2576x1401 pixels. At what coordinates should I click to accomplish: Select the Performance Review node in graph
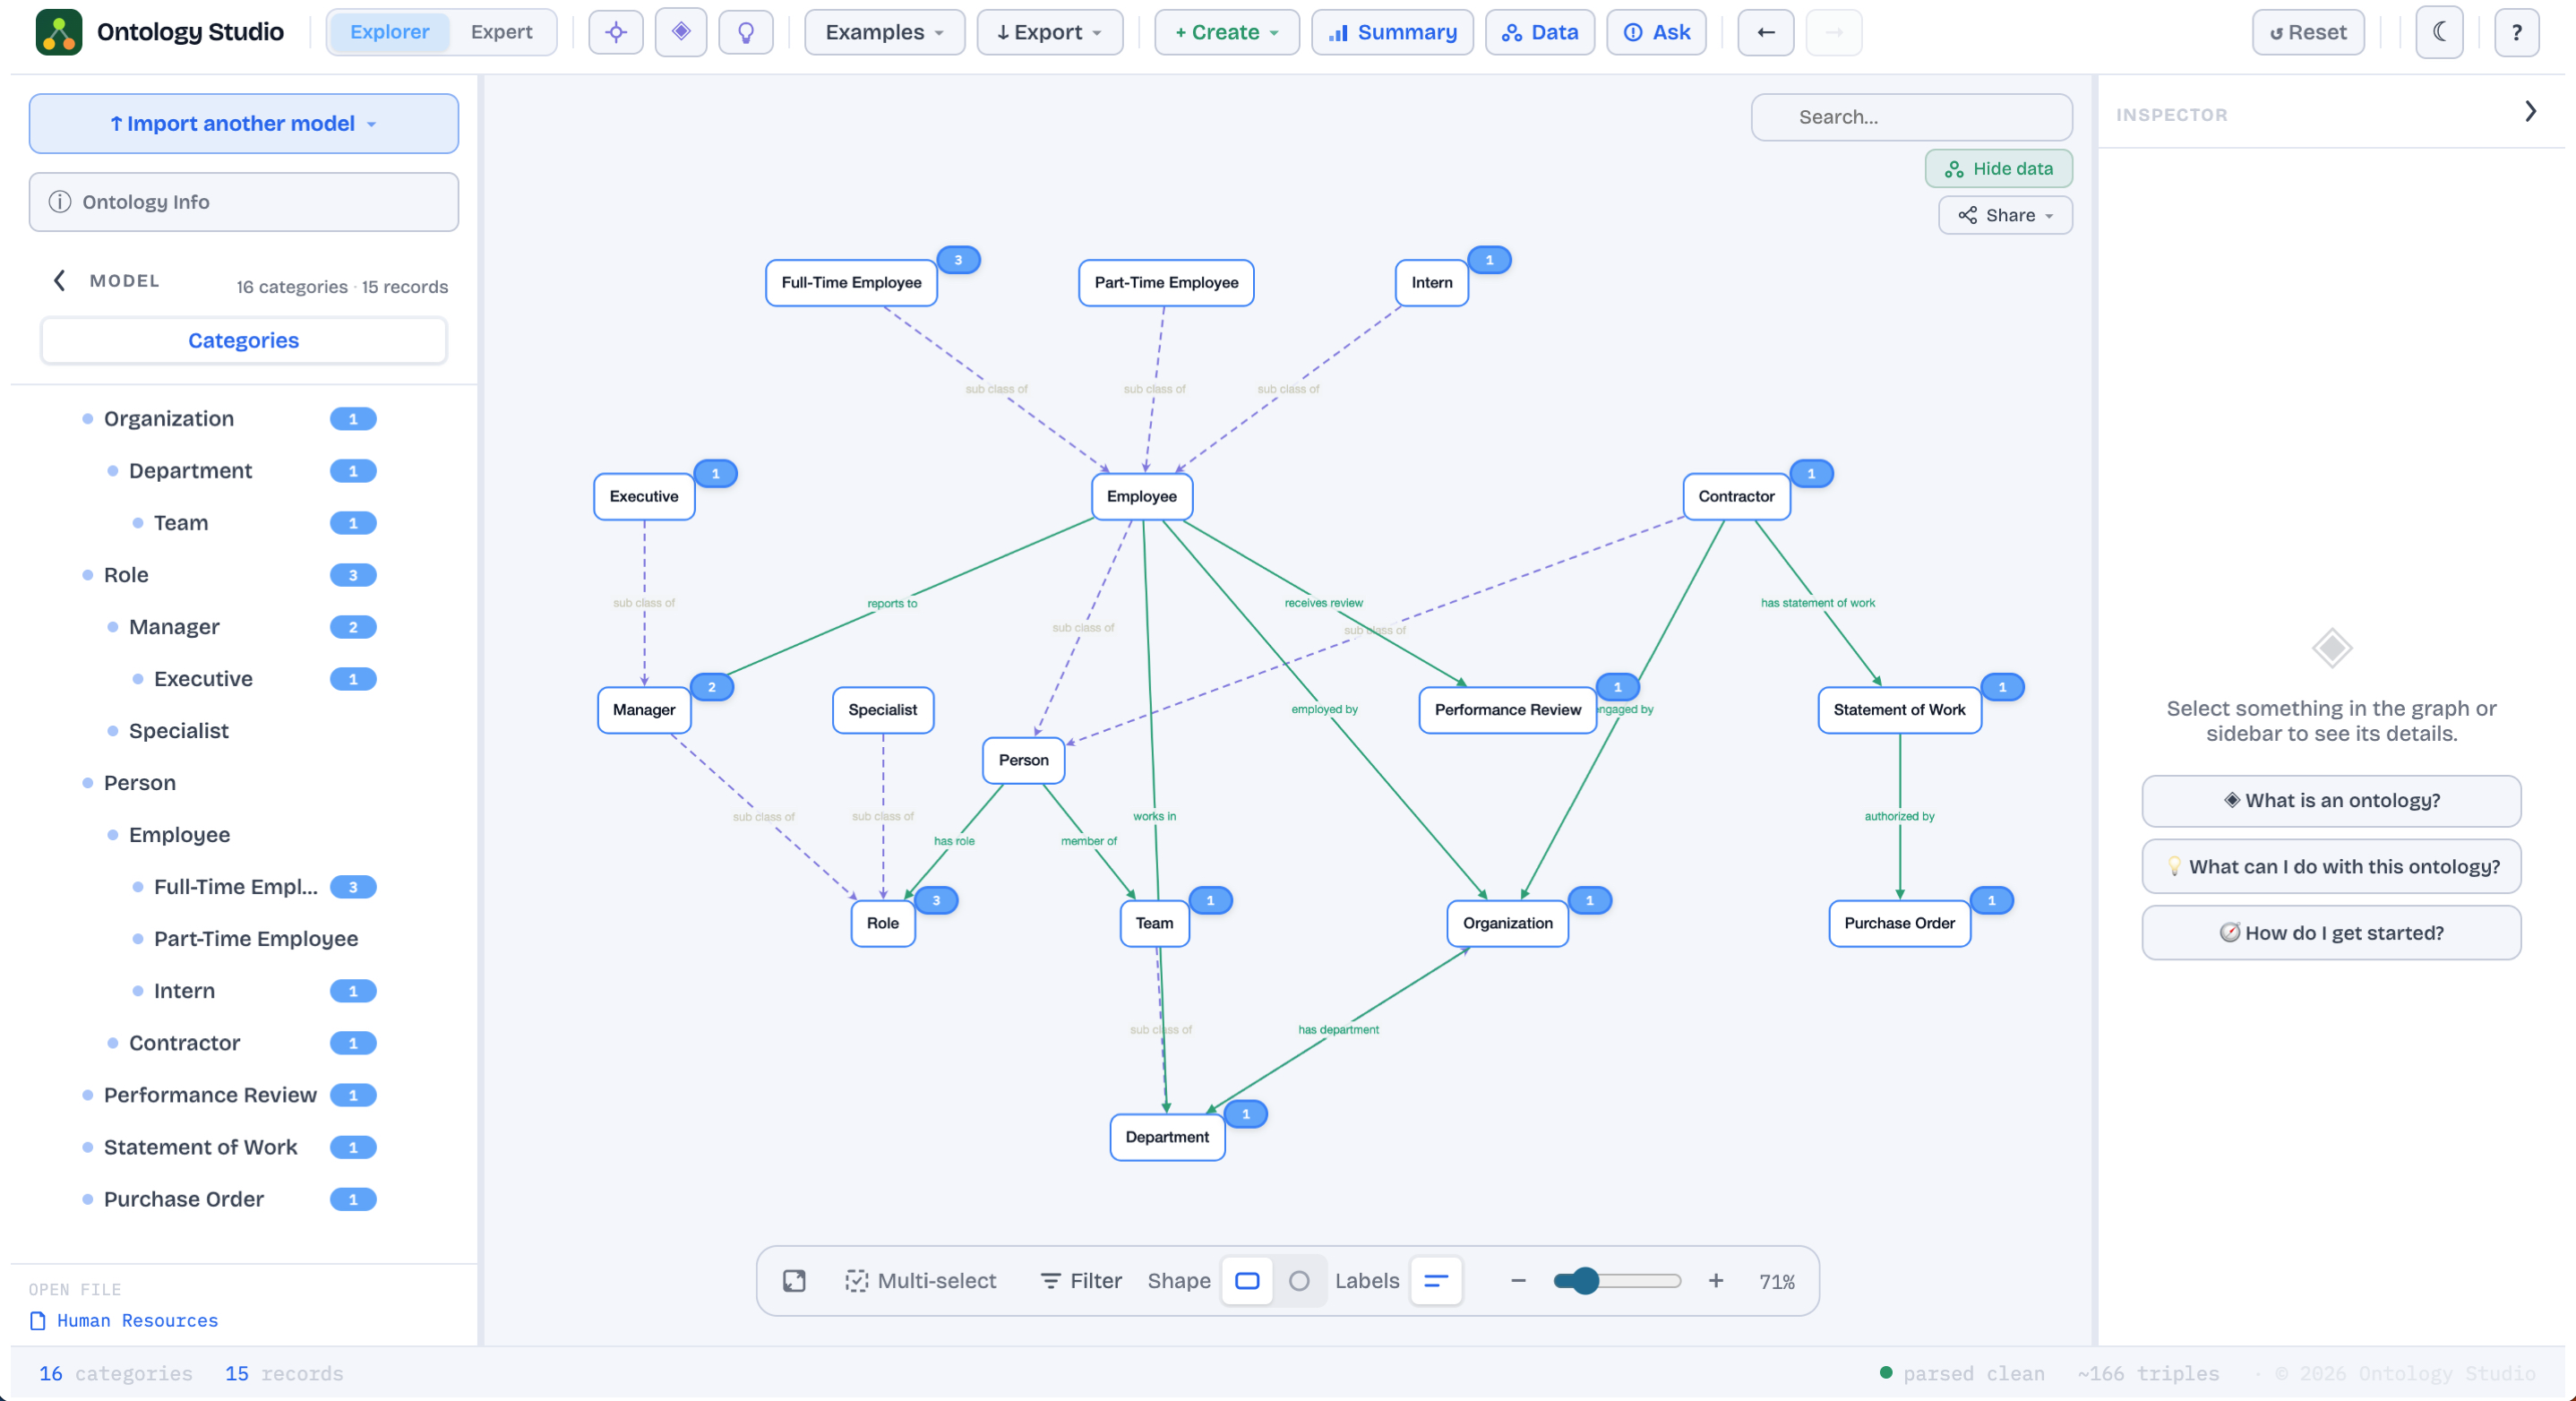(x=1507, y=710)
